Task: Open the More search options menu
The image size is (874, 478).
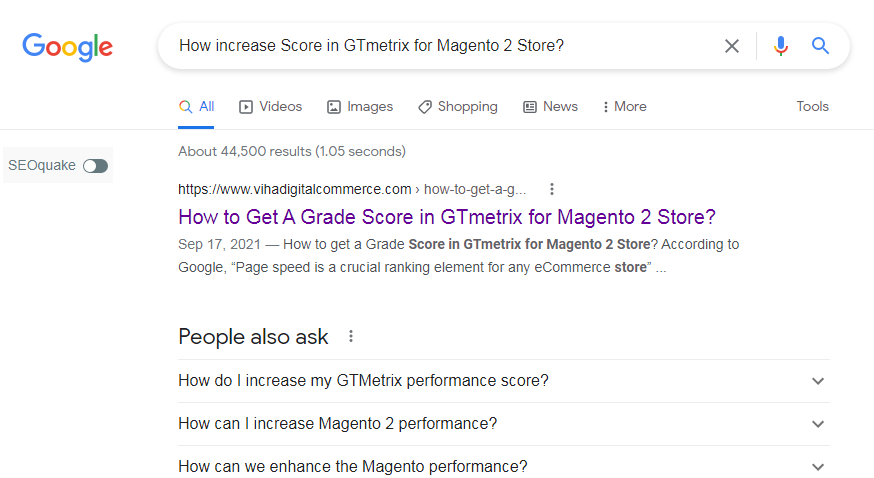Action: tap(624, 106)
